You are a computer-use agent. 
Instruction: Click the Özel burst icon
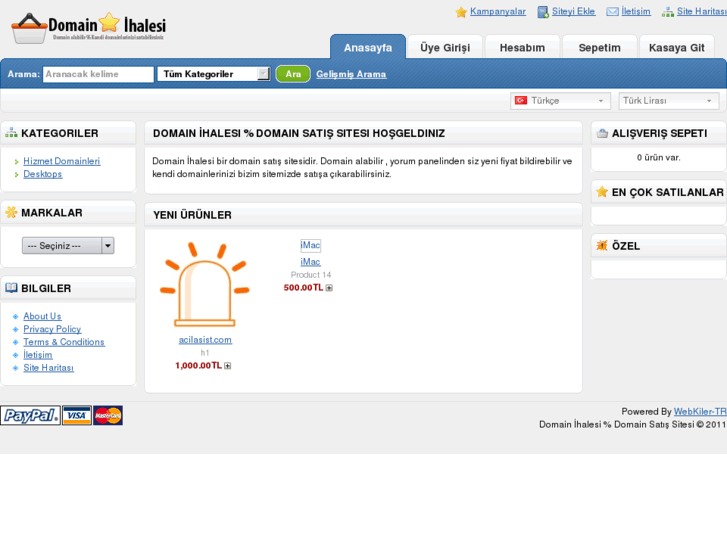602,245
